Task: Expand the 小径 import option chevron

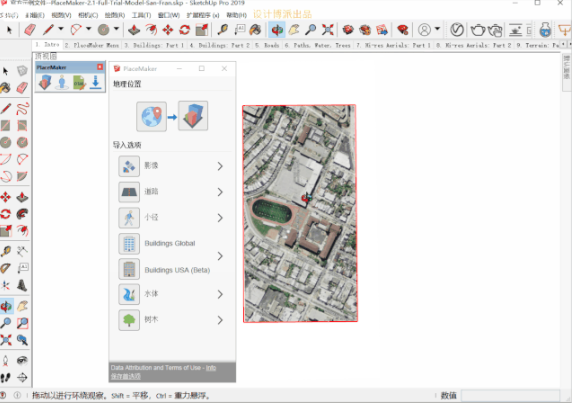Action: pyautogui.click(x=220, y=218)
